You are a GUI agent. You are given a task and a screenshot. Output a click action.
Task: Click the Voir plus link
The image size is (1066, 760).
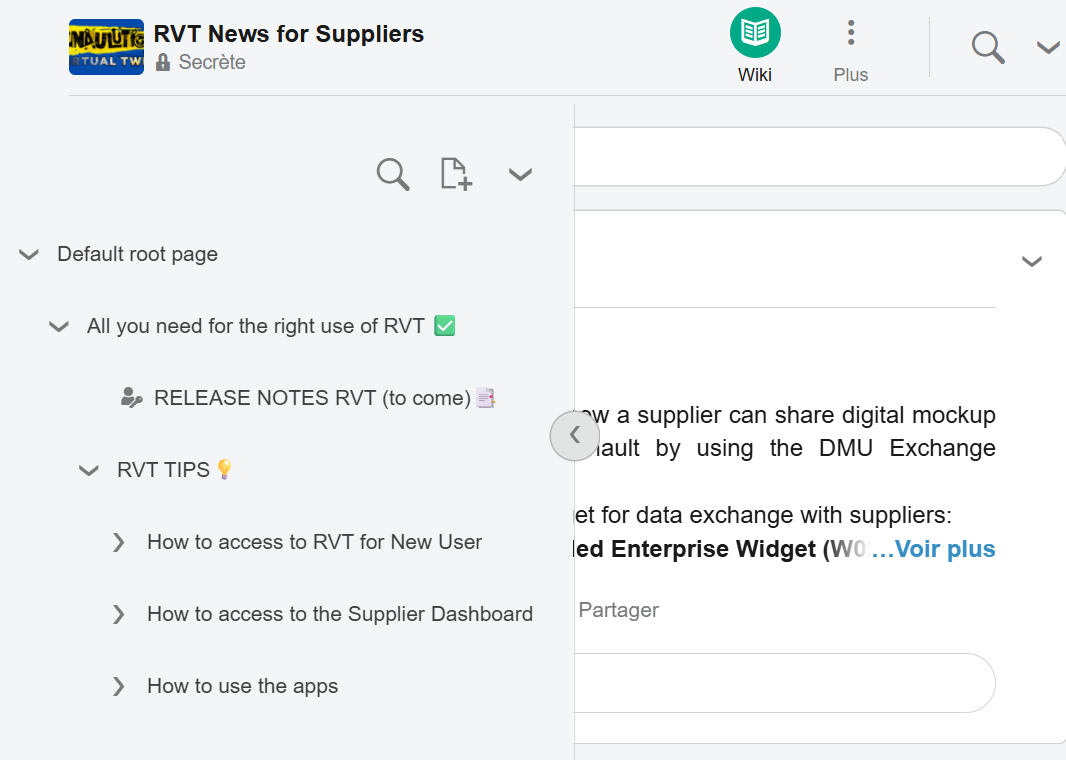(x=934, y=549)
